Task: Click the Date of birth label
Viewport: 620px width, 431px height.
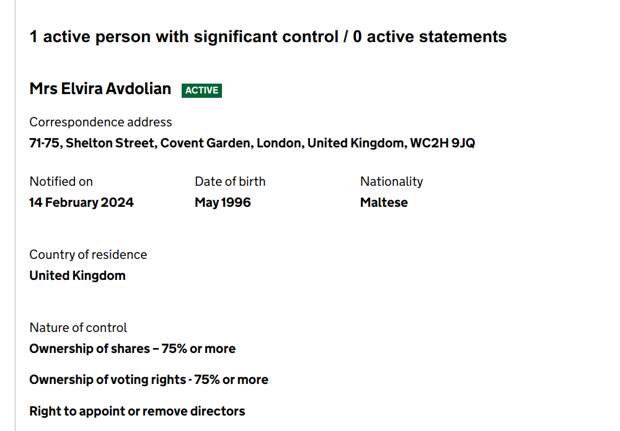Action: [x=230, y=181]
